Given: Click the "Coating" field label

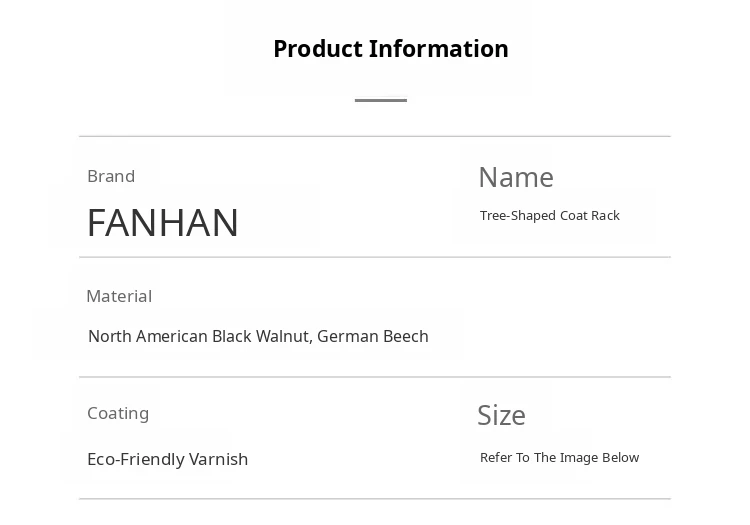Looking at the screenshot, I should (118, 413).
